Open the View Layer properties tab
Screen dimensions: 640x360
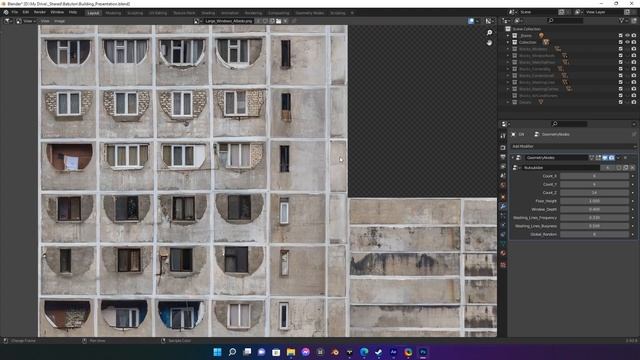point(503,166)
